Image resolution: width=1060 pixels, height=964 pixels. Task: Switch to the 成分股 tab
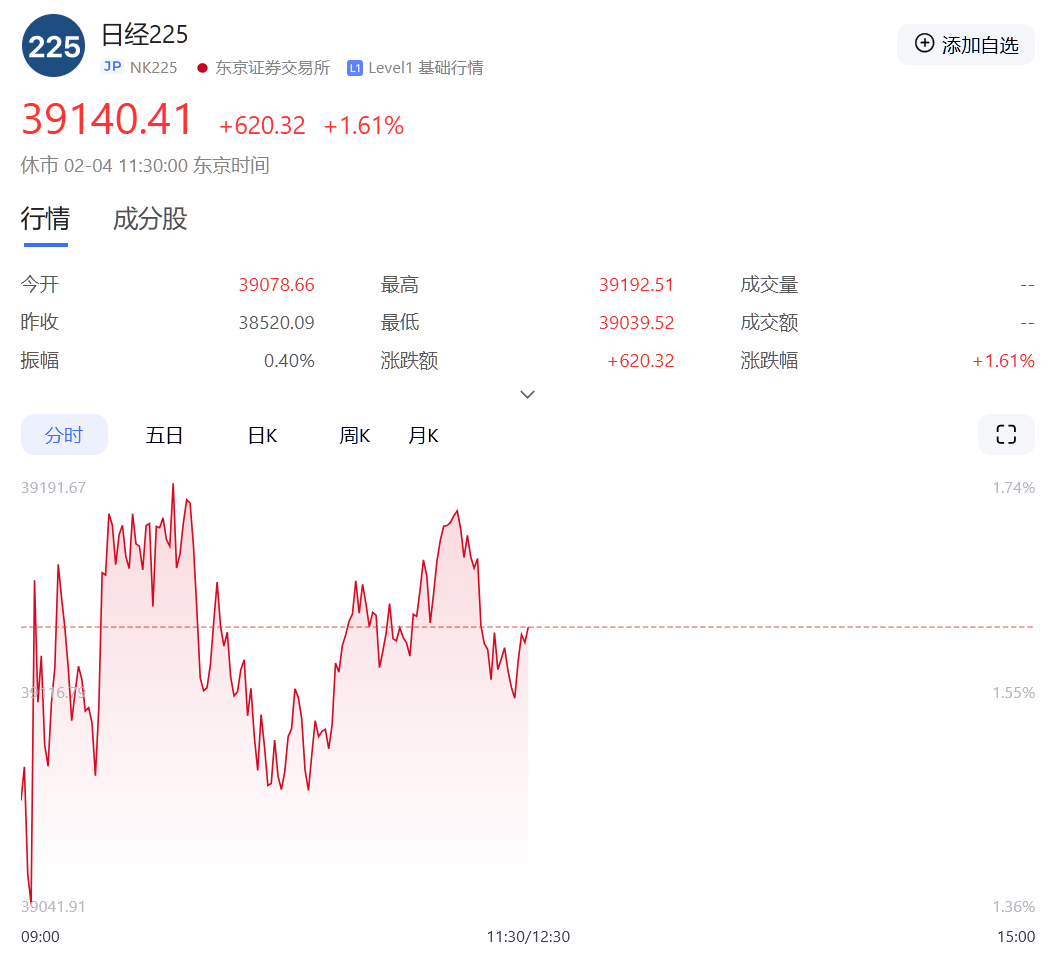(x=149, y=219)
